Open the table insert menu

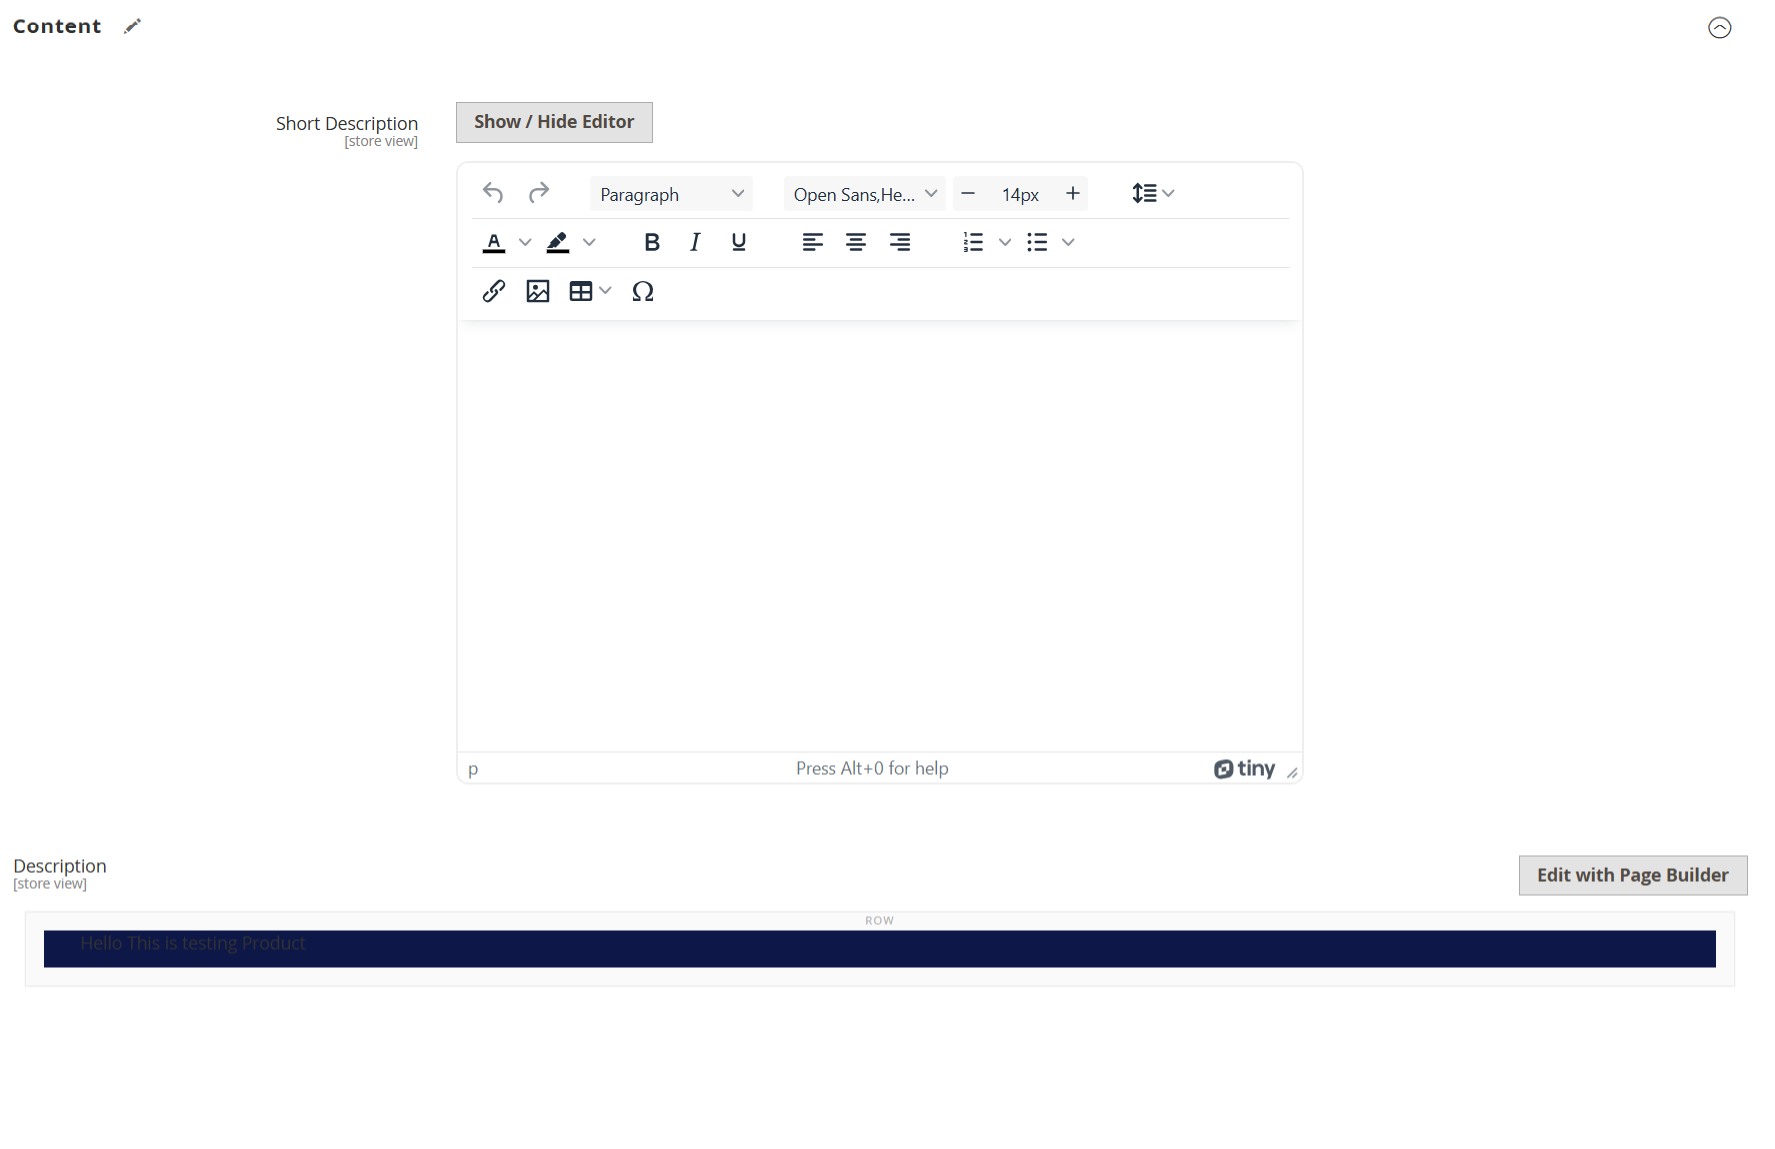pyautogui.click(x=590, y=291)
